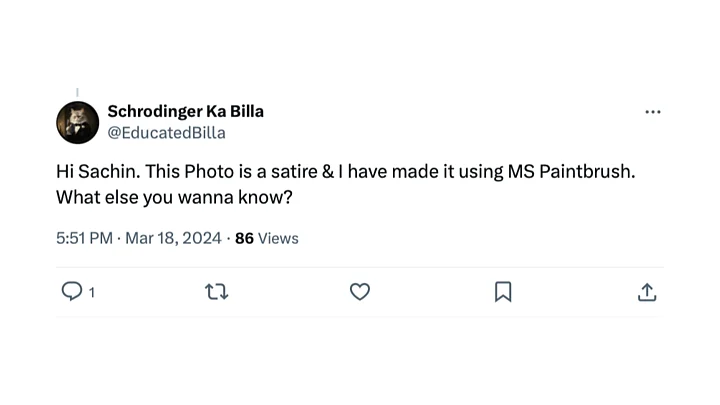
Task: Click the 'Views' label text
Action: [278, 238]
